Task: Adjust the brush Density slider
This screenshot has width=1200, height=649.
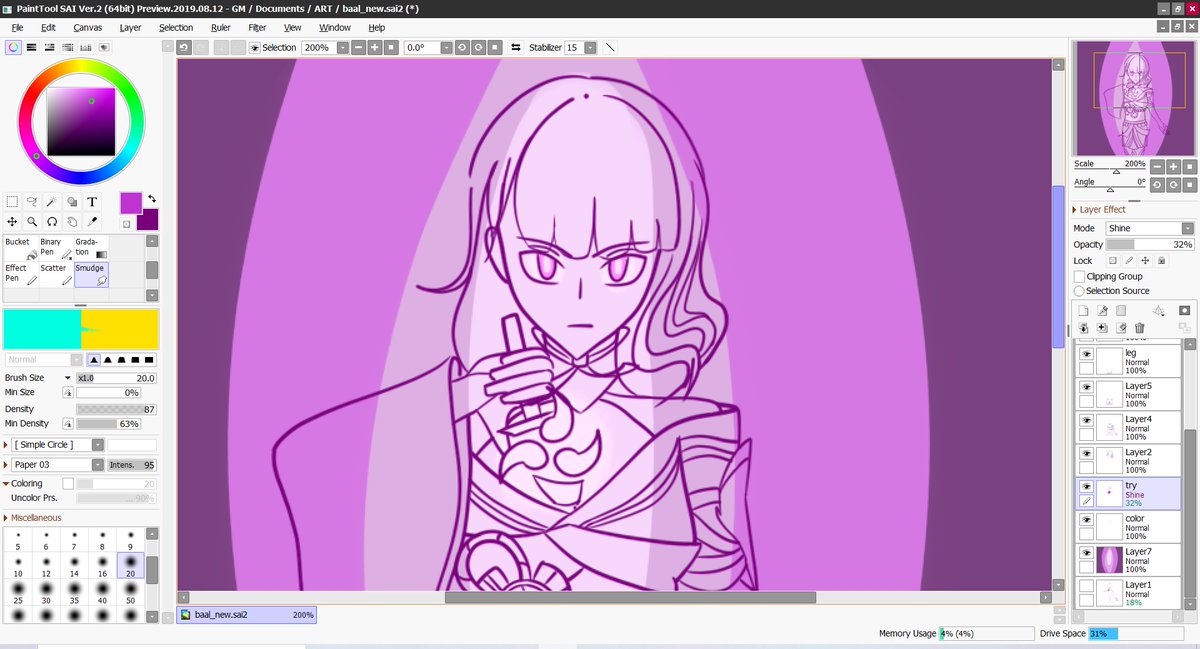Action: (x=117, y=409)
